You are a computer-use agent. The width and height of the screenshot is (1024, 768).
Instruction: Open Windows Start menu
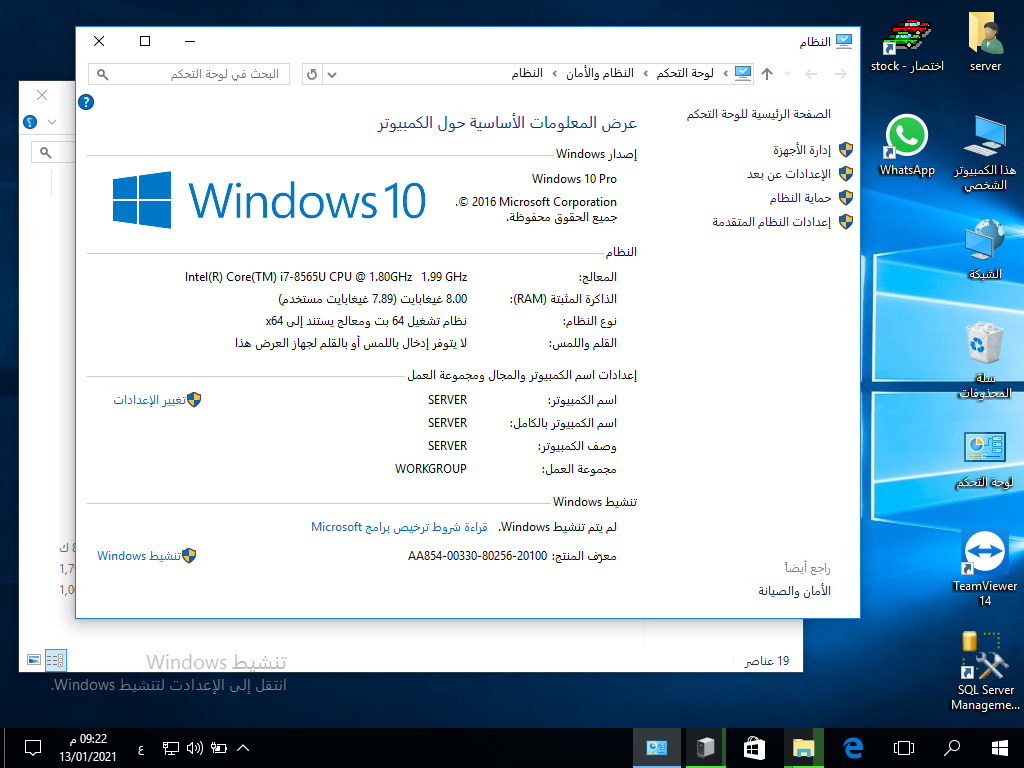pyautogui.click(x=1000, y=748)
